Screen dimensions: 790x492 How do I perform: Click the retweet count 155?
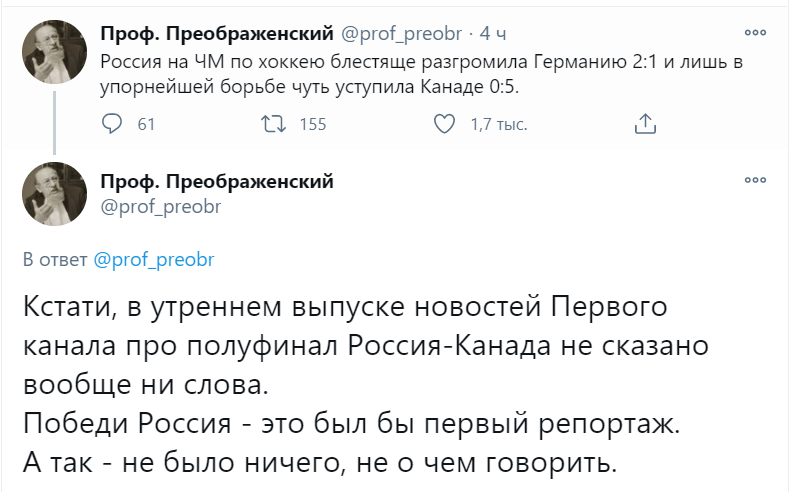click(313, 125)
